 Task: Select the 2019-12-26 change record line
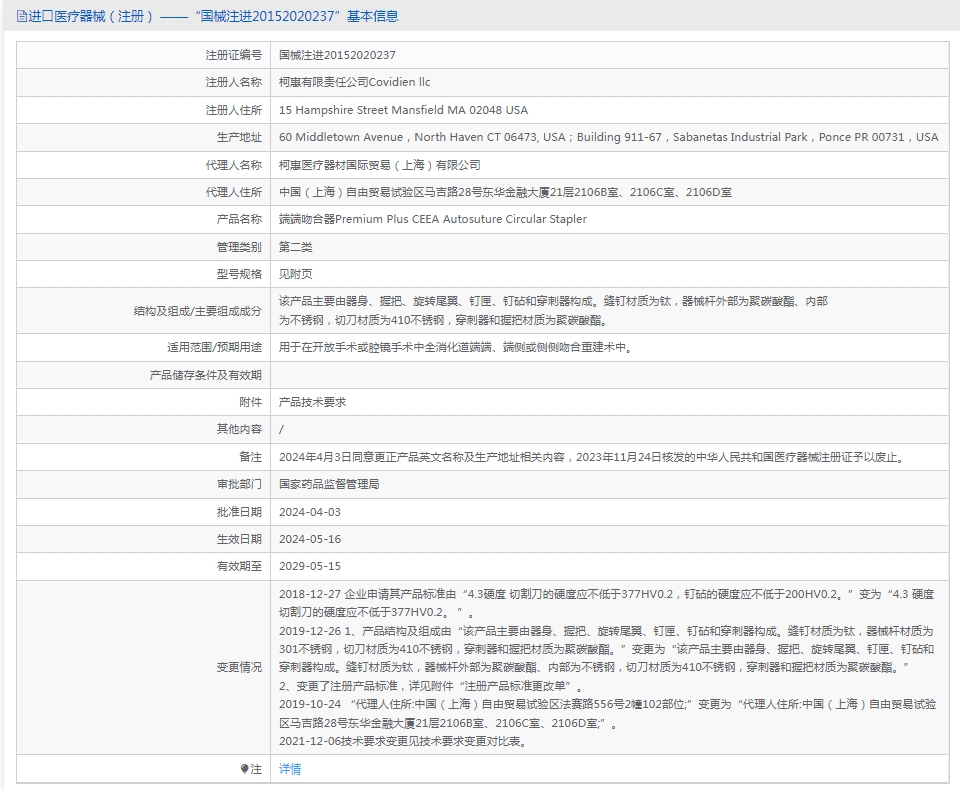(x=607, y=649)
